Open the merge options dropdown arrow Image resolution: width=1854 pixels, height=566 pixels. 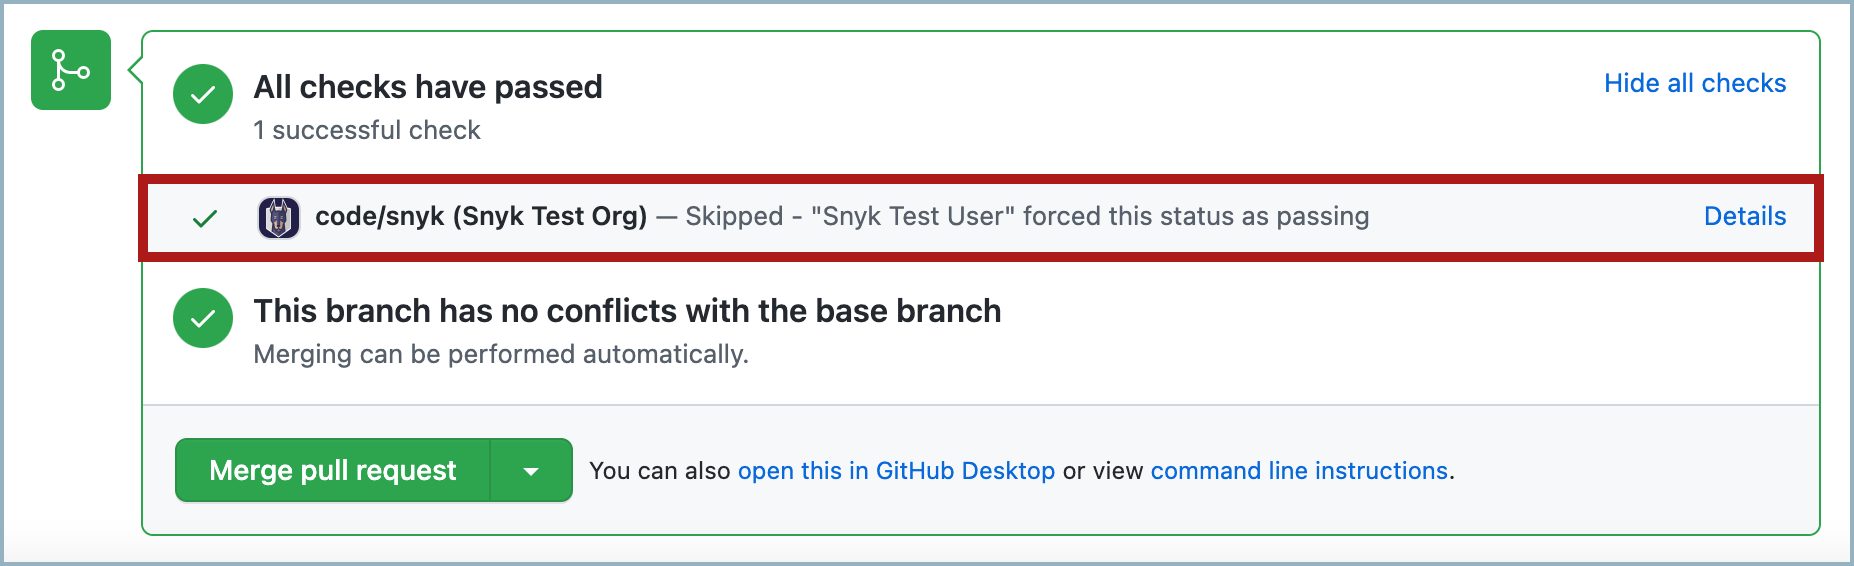click(531, 470)
